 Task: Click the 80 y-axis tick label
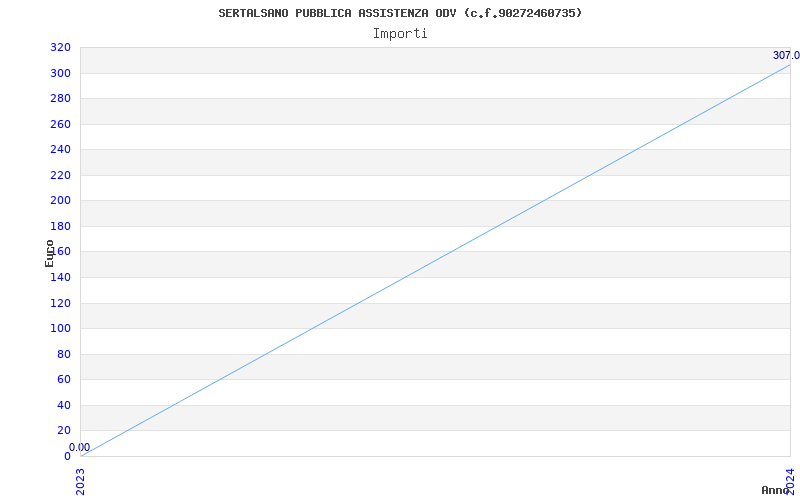coord(64,354)
